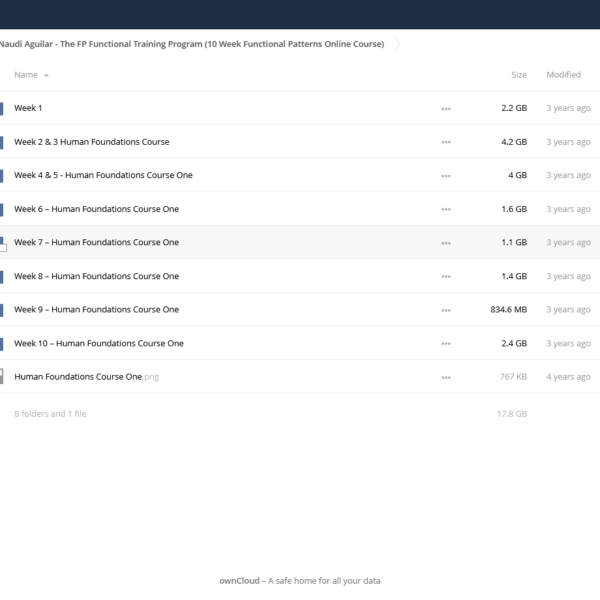
Task: Open Human Foundations Course One.png file
Action: click(86, 377)
